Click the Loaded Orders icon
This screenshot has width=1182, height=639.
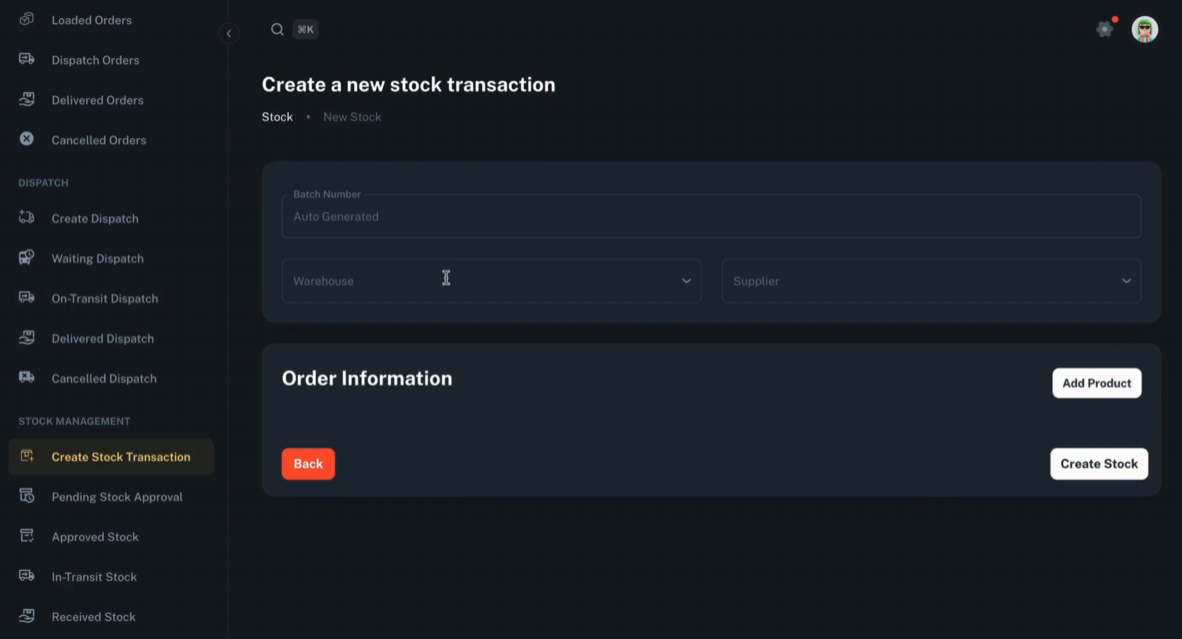(x=26, y=20)
